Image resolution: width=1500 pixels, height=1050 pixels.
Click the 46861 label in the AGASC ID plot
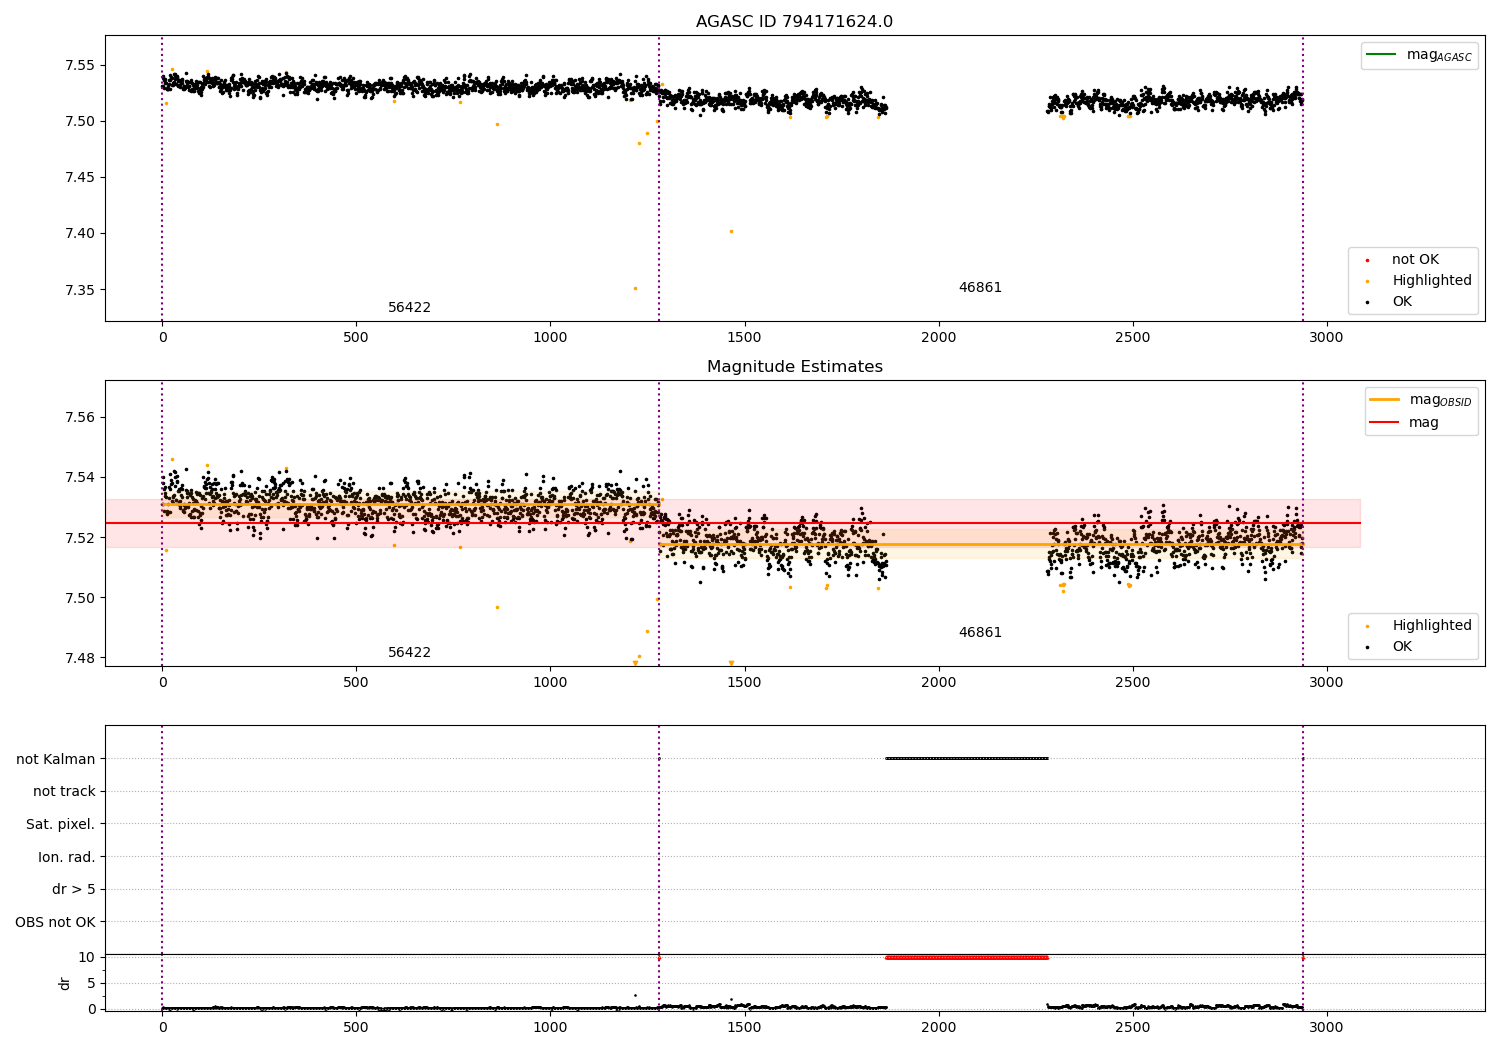(980, 288)
